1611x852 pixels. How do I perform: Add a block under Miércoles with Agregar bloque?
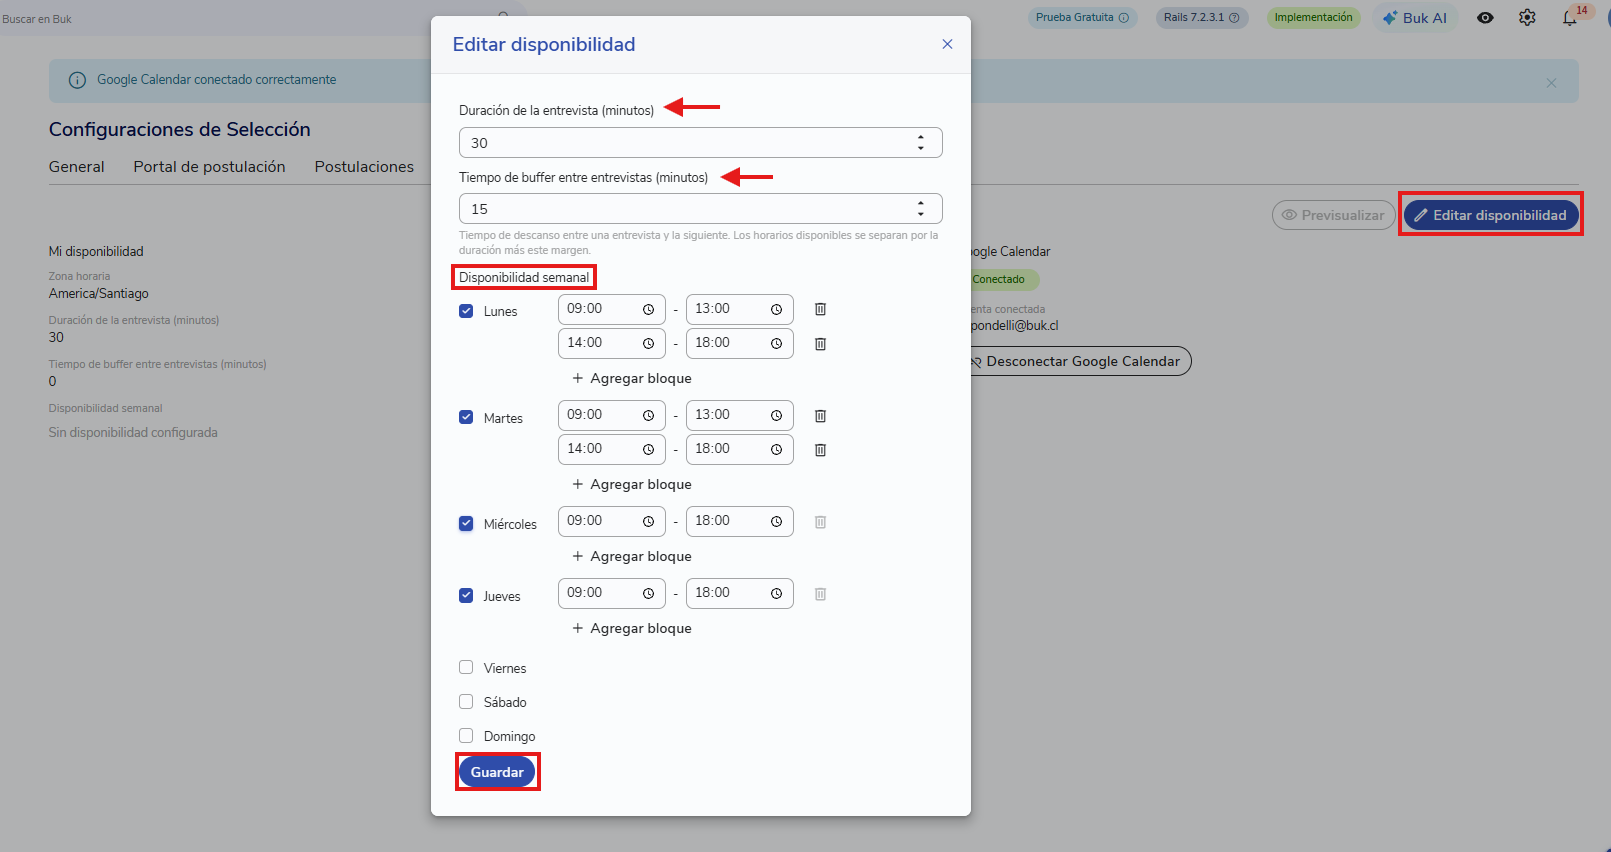click(x=632, y=556)
